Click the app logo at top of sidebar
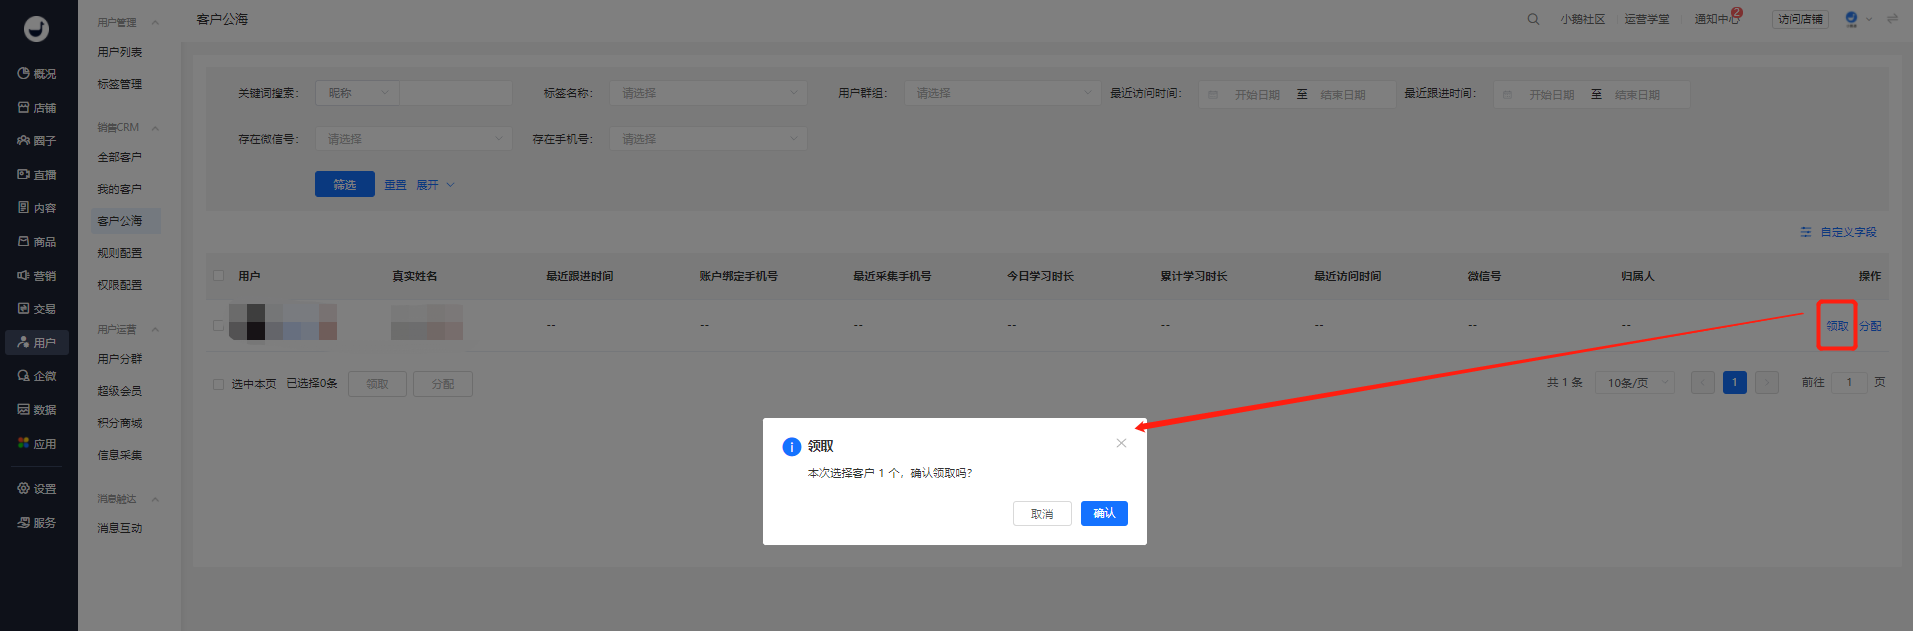The height and width of the screenshot is (631, 1913). [37, 29]
